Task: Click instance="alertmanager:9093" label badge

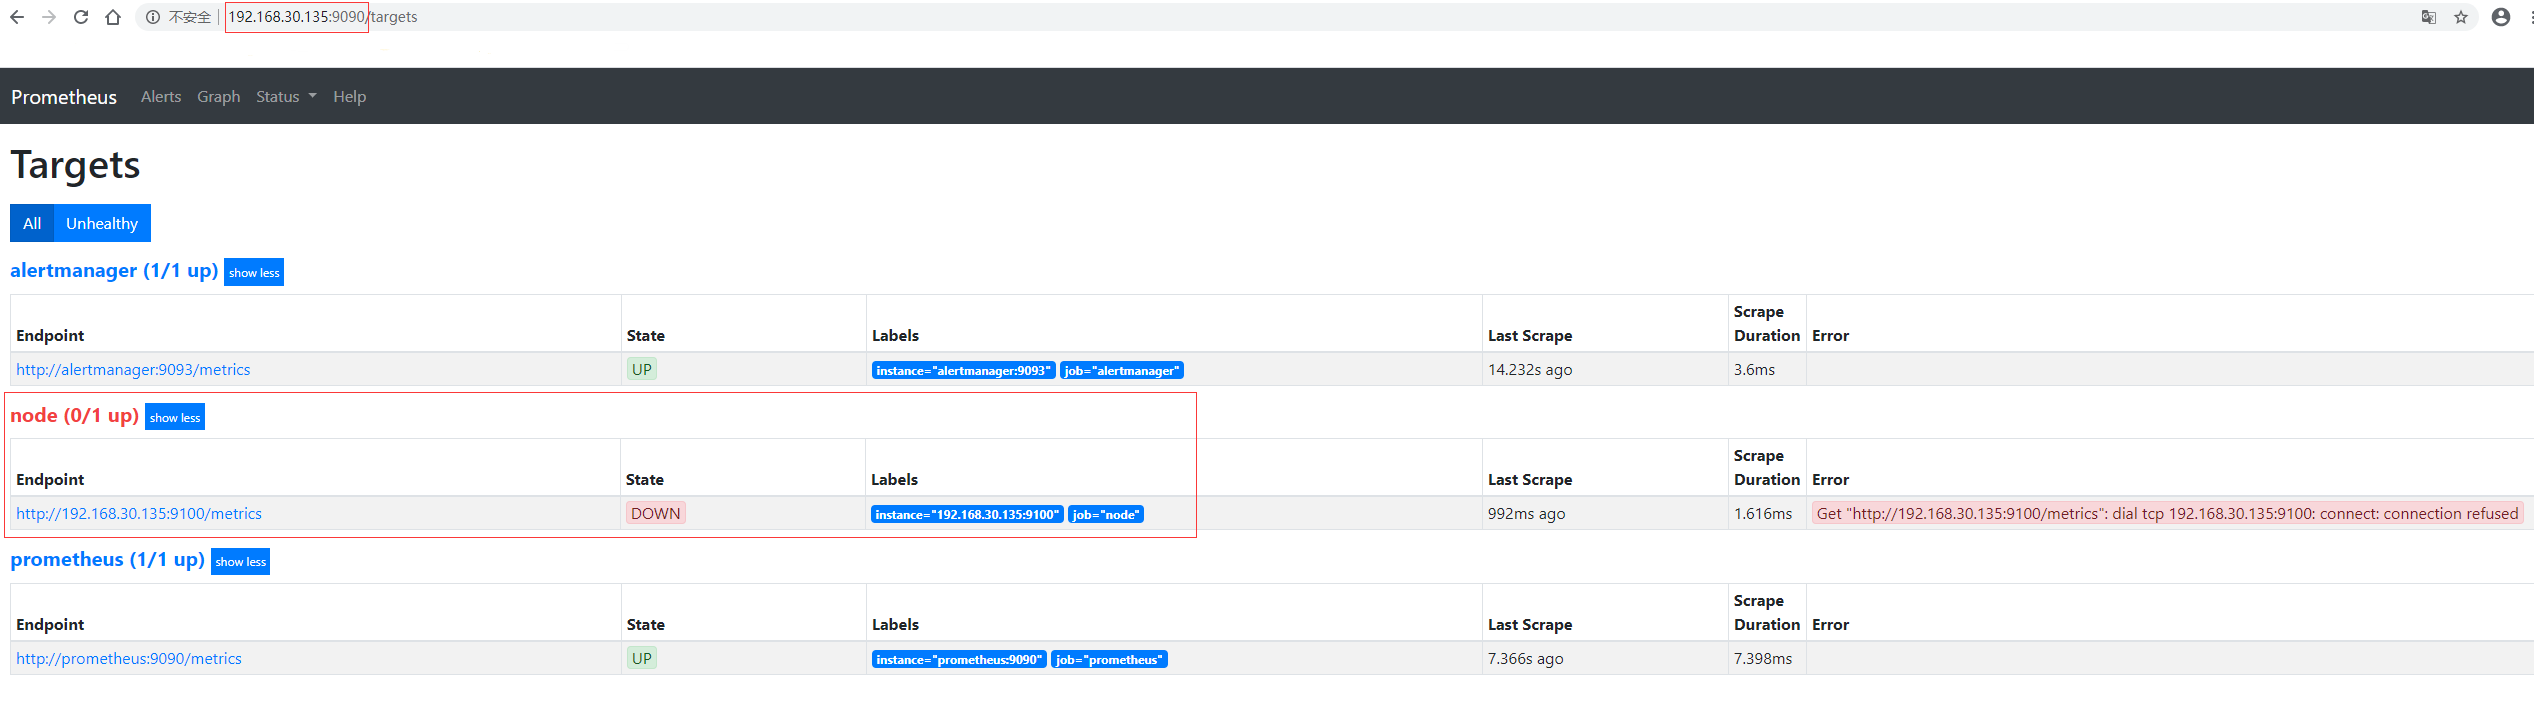Action: 964,371
